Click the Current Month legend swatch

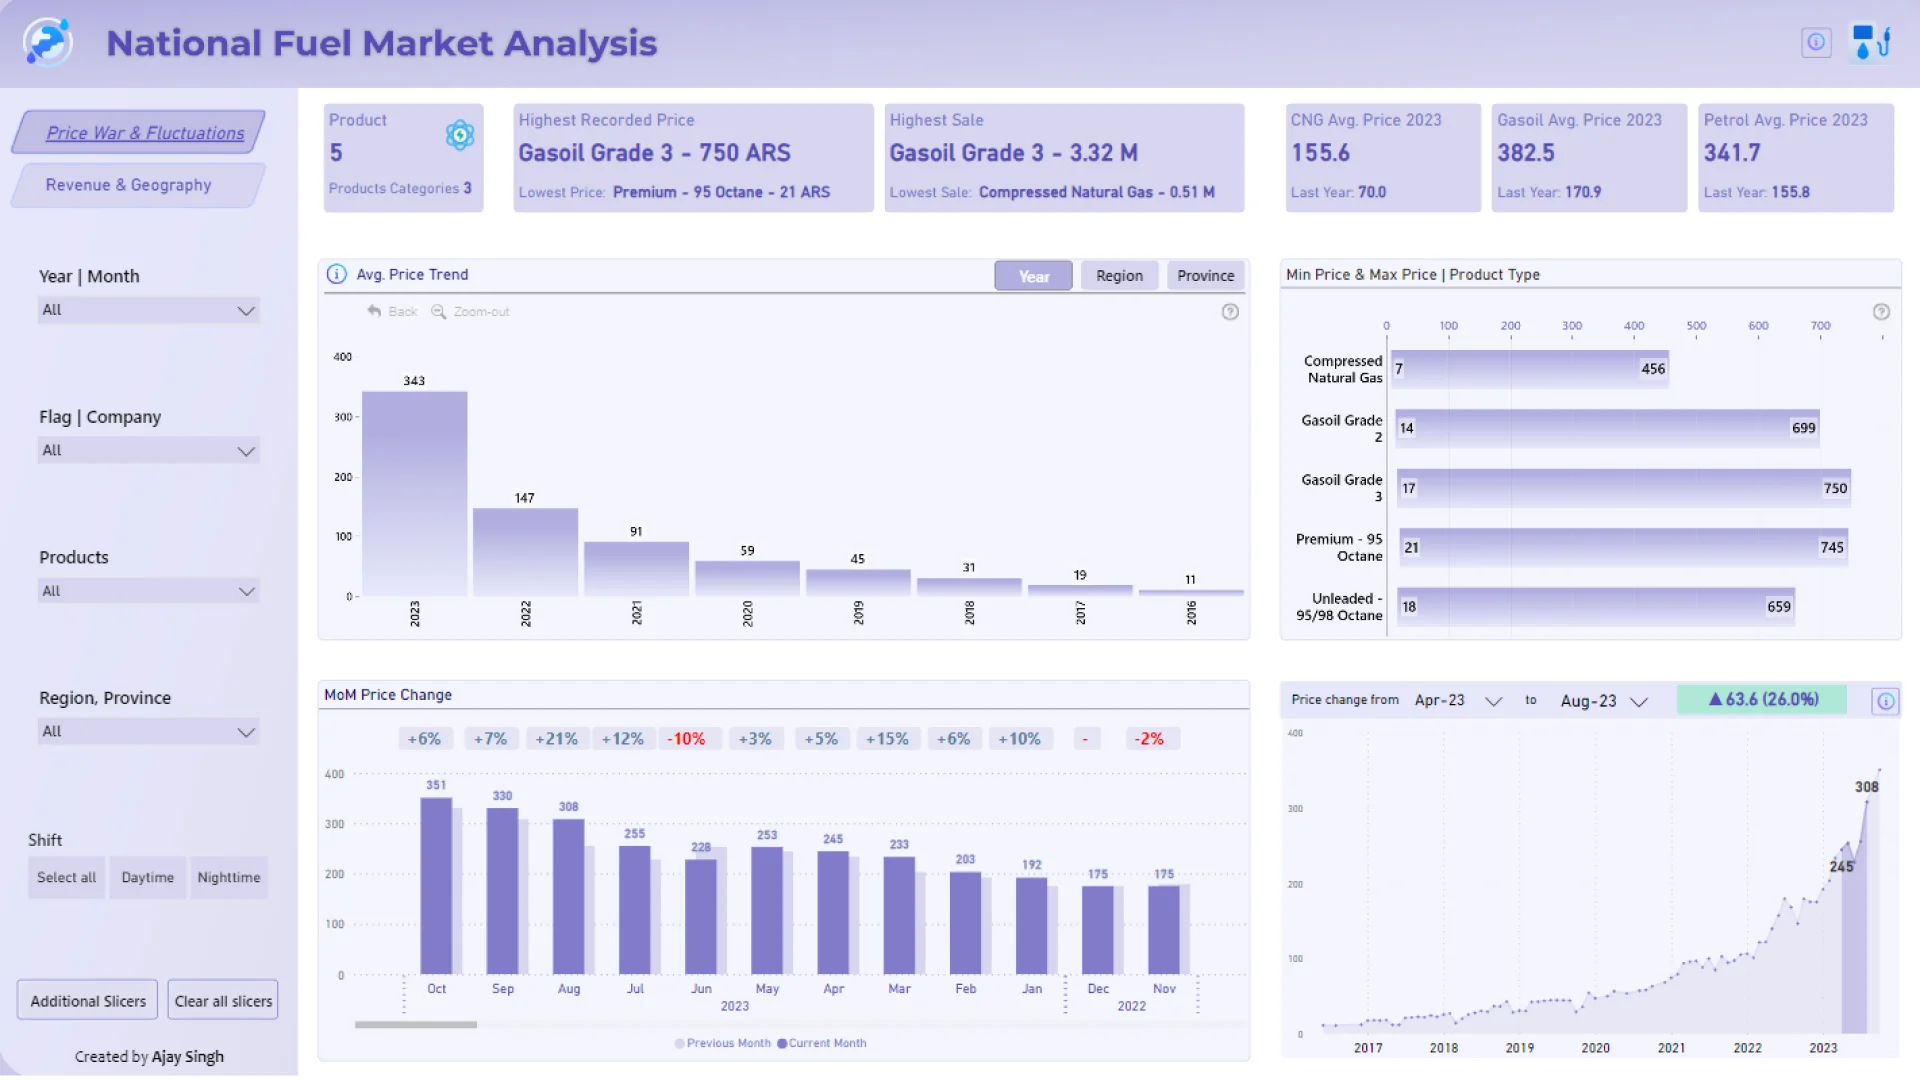[x=782, y=1043]
